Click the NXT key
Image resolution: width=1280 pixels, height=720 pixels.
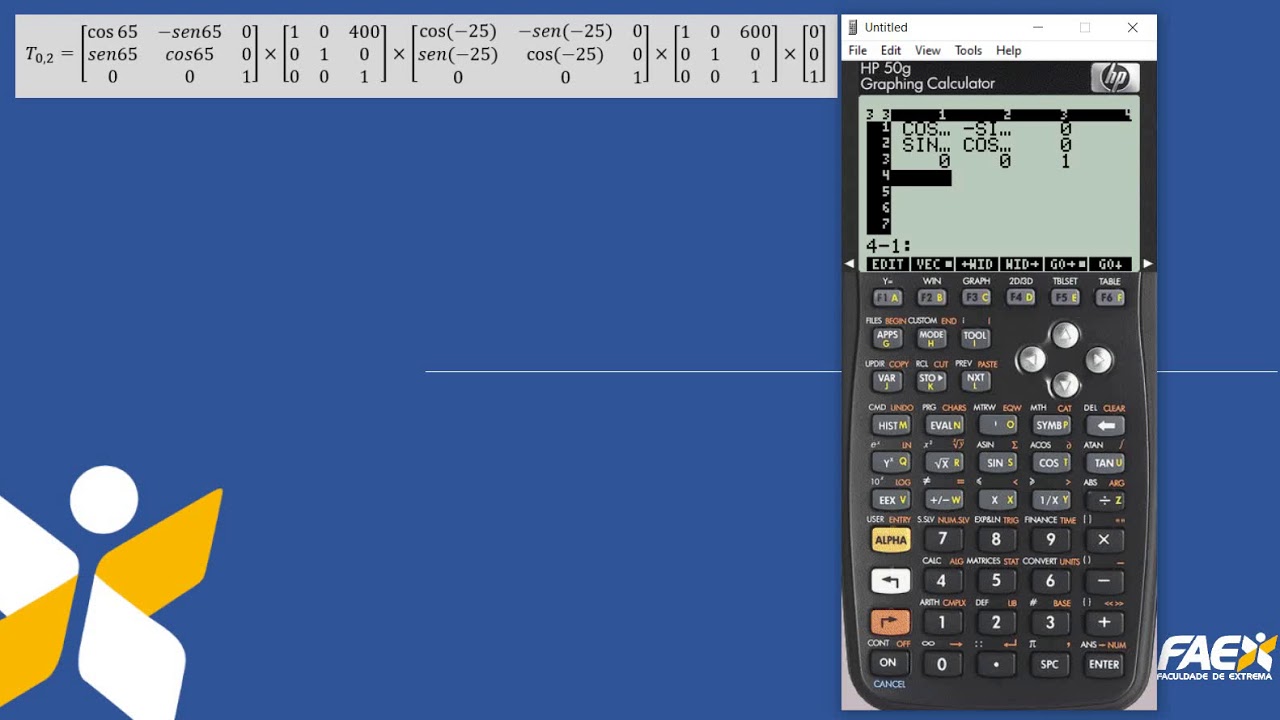coord(976,381)
